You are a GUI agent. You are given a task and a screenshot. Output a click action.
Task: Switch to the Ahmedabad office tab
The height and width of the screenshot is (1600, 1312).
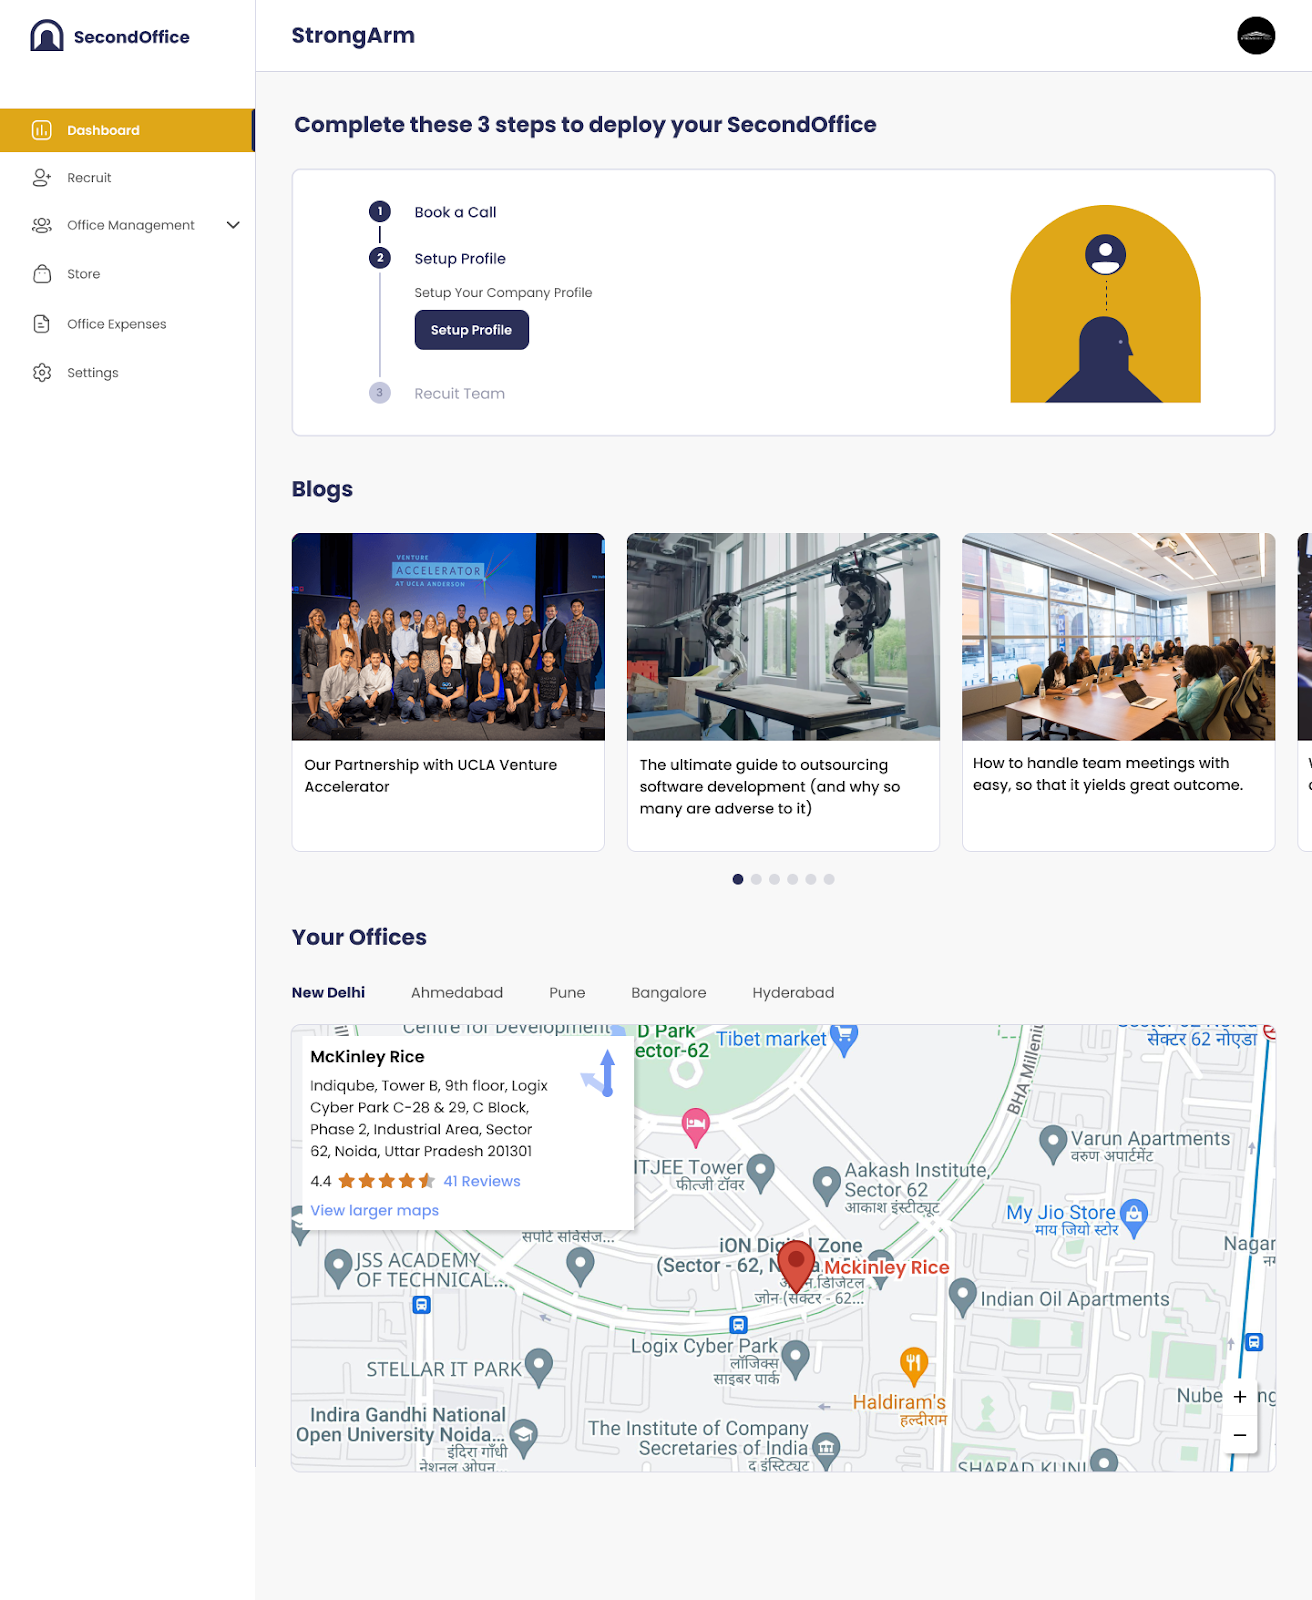pos(457,993)
